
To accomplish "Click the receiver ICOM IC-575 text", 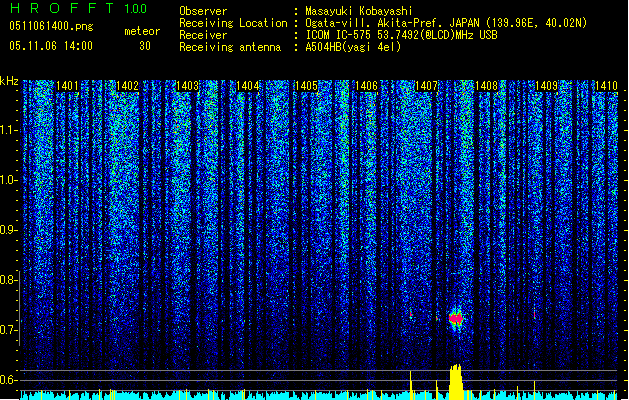I will [401, 35].
